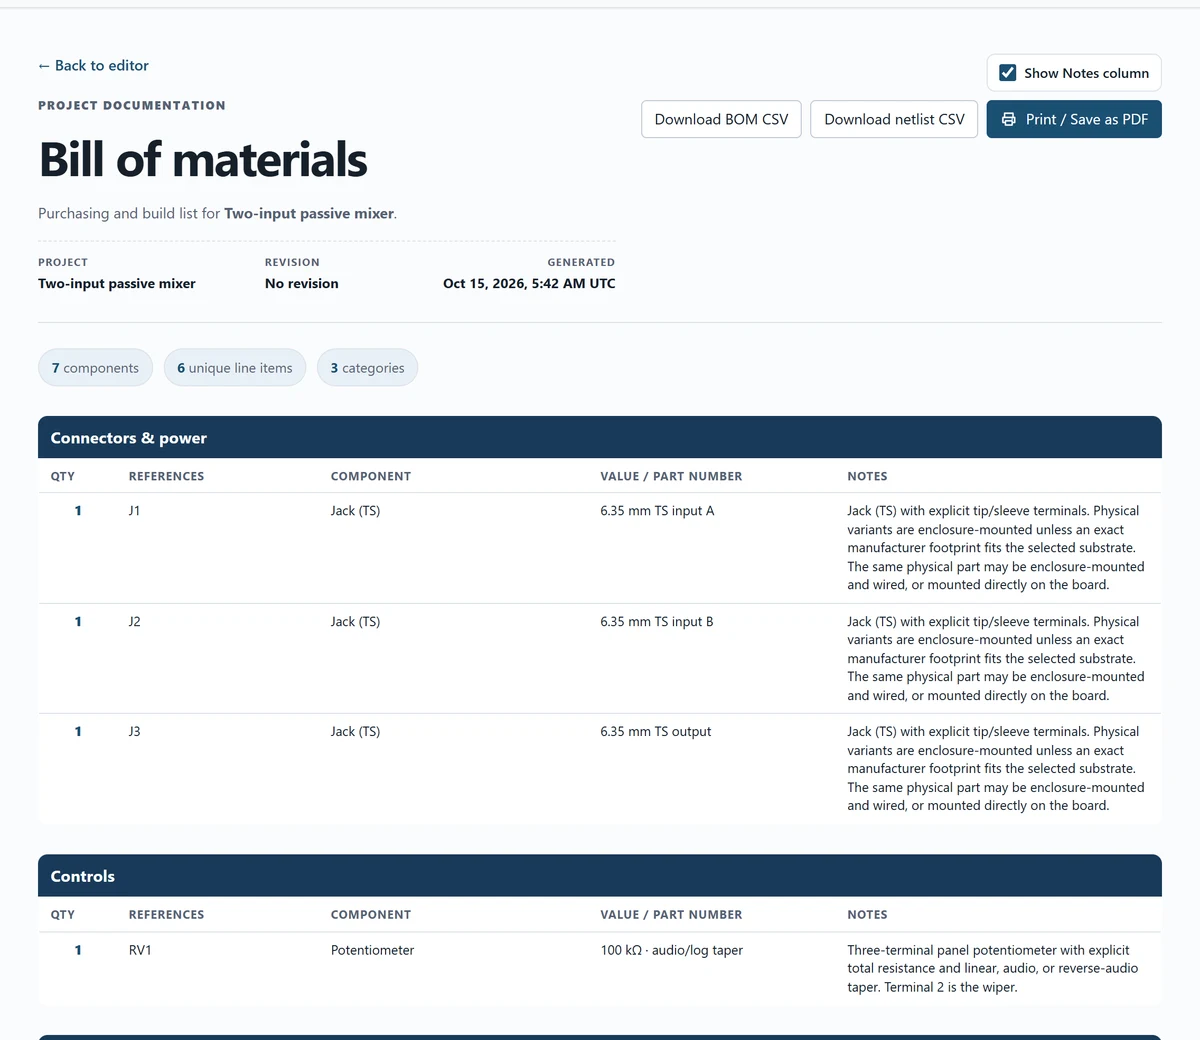Click the Jack (TS) component in J1 row
Screen dimensions: 1200x1040
pos(355,511)
